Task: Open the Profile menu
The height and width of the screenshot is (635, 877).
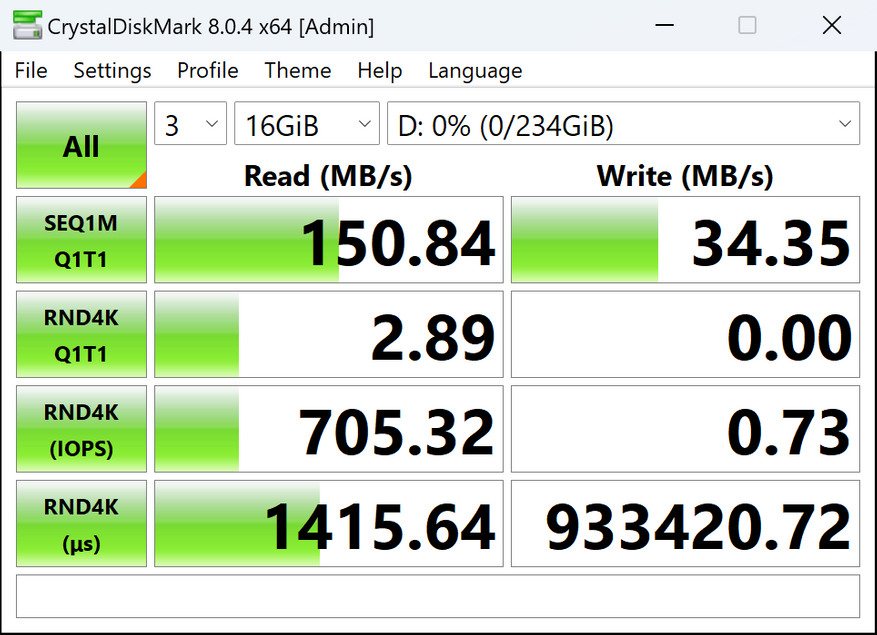Action: [x=208, y=70]
